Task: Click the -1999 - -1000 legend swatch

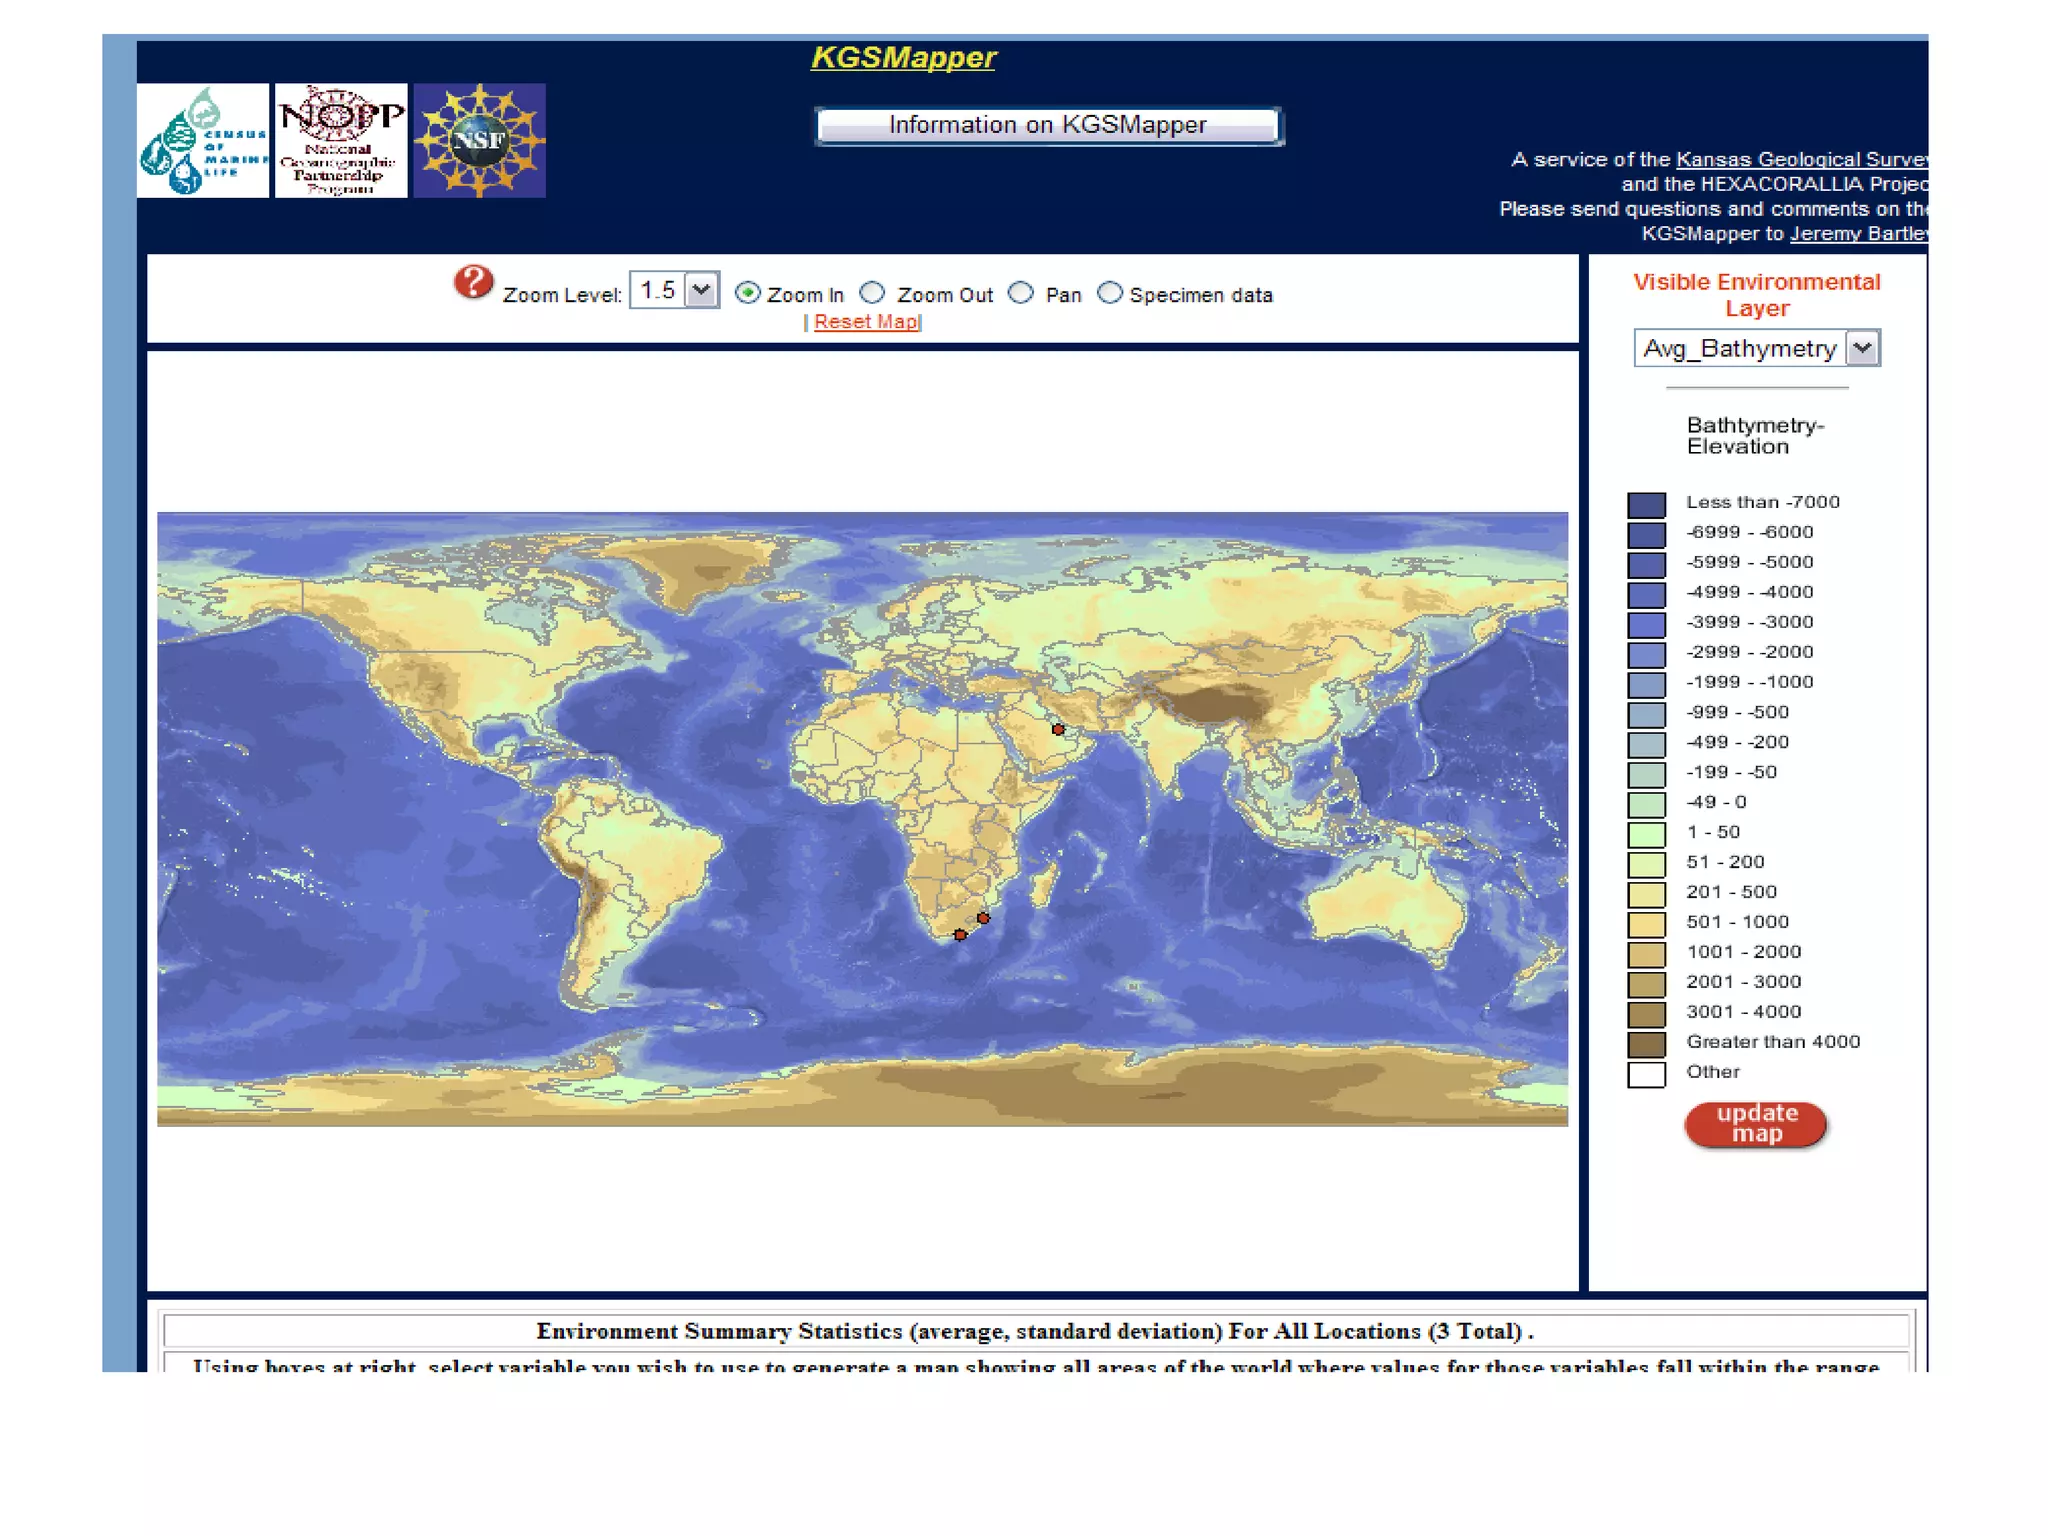Action: point(1646,684)
